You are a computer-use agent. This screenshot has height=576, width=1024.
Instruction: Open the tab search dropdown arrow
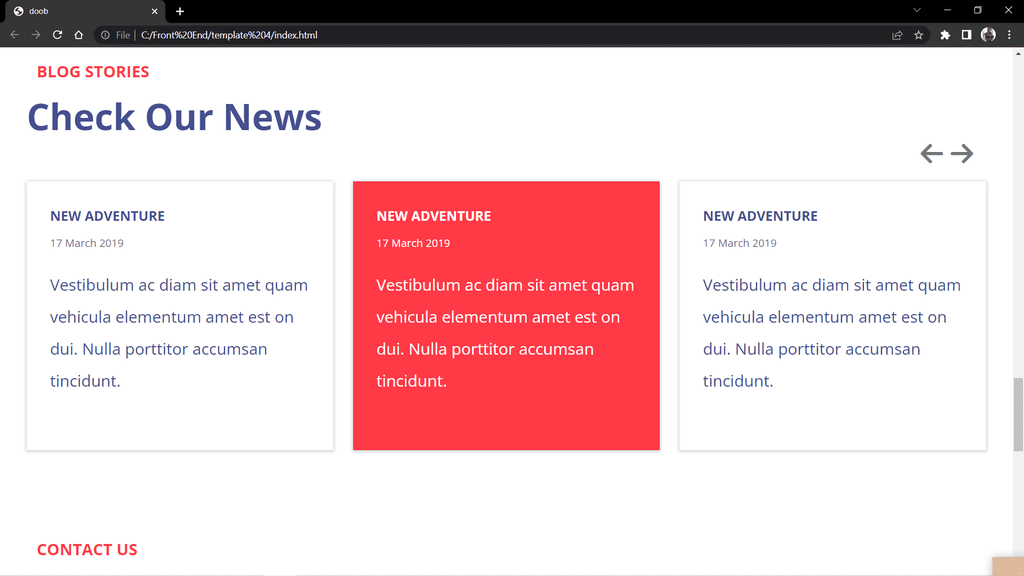(917, 10)
